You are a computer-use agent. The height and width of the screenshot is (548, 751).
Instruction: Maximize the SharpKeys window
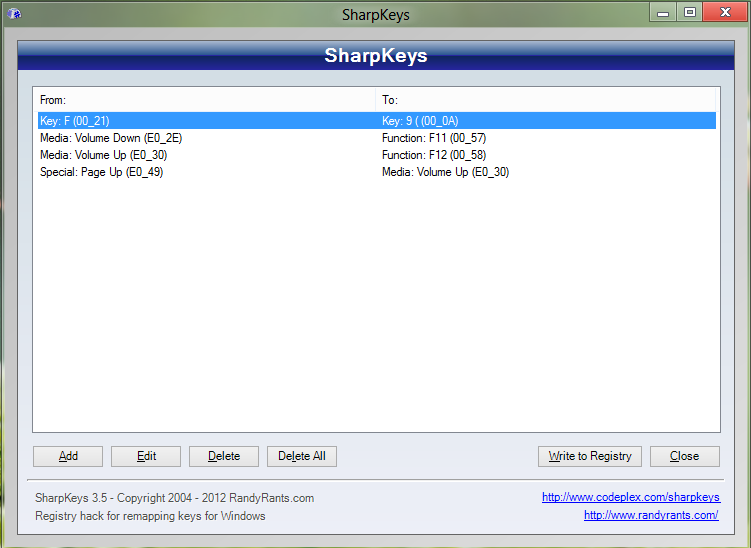click(x=690, y=12)
